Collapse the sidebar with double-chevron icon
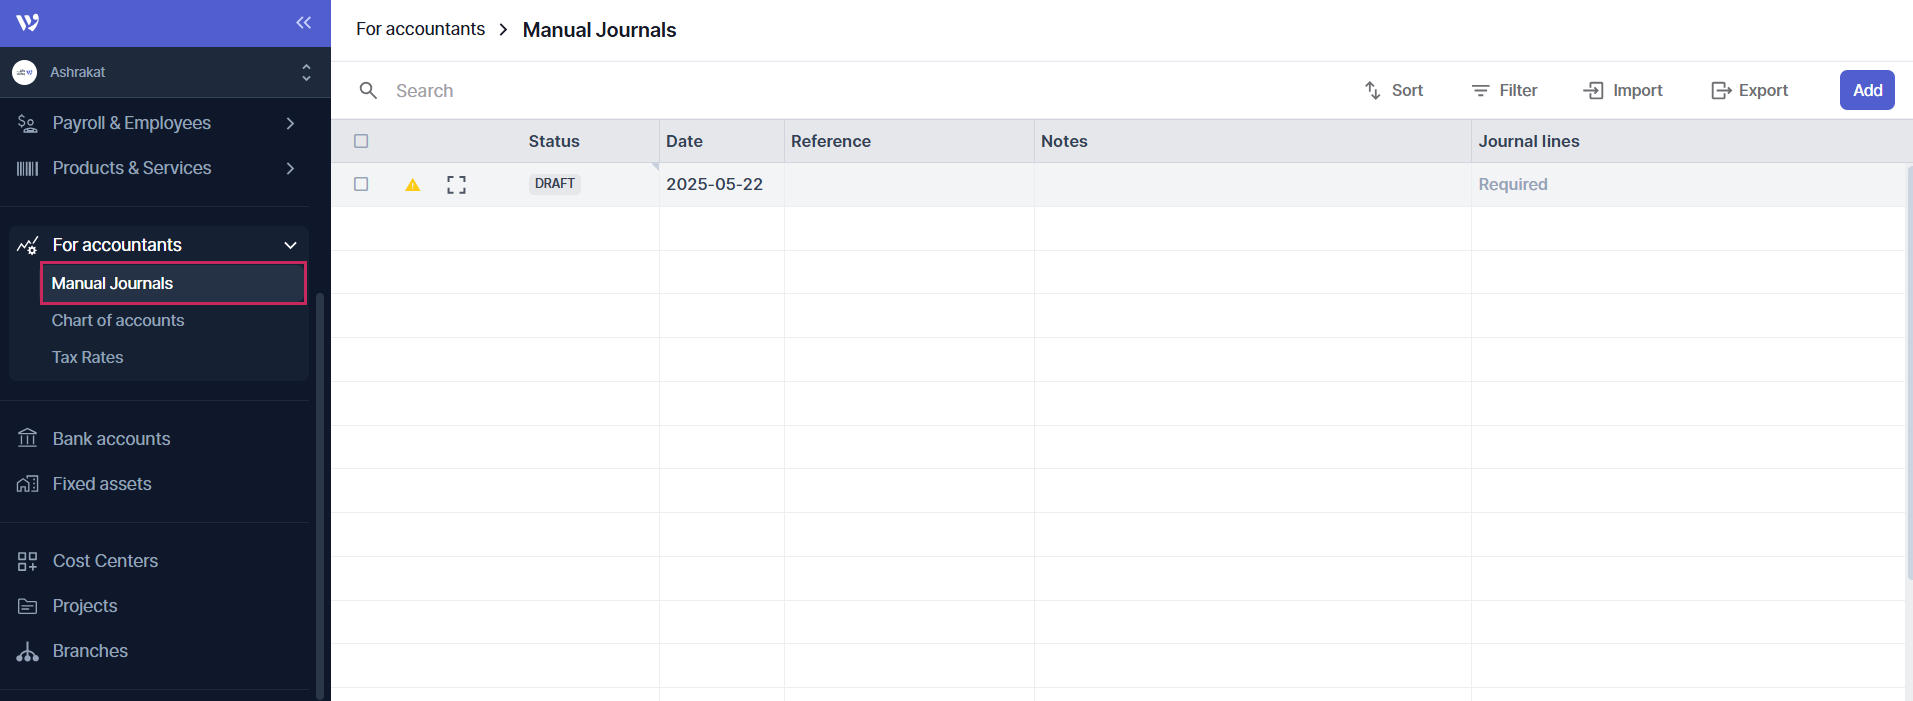Image resolution: width=1913 pixels, height=701 pixels. coord(303,22)
